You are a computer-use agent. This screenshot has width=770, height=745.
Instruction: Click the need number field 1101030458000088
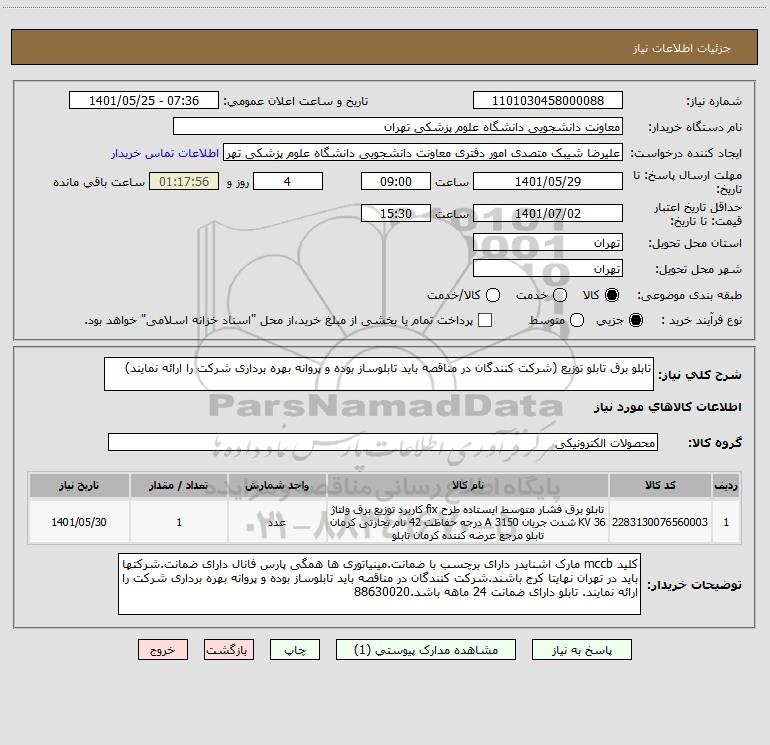548,100
